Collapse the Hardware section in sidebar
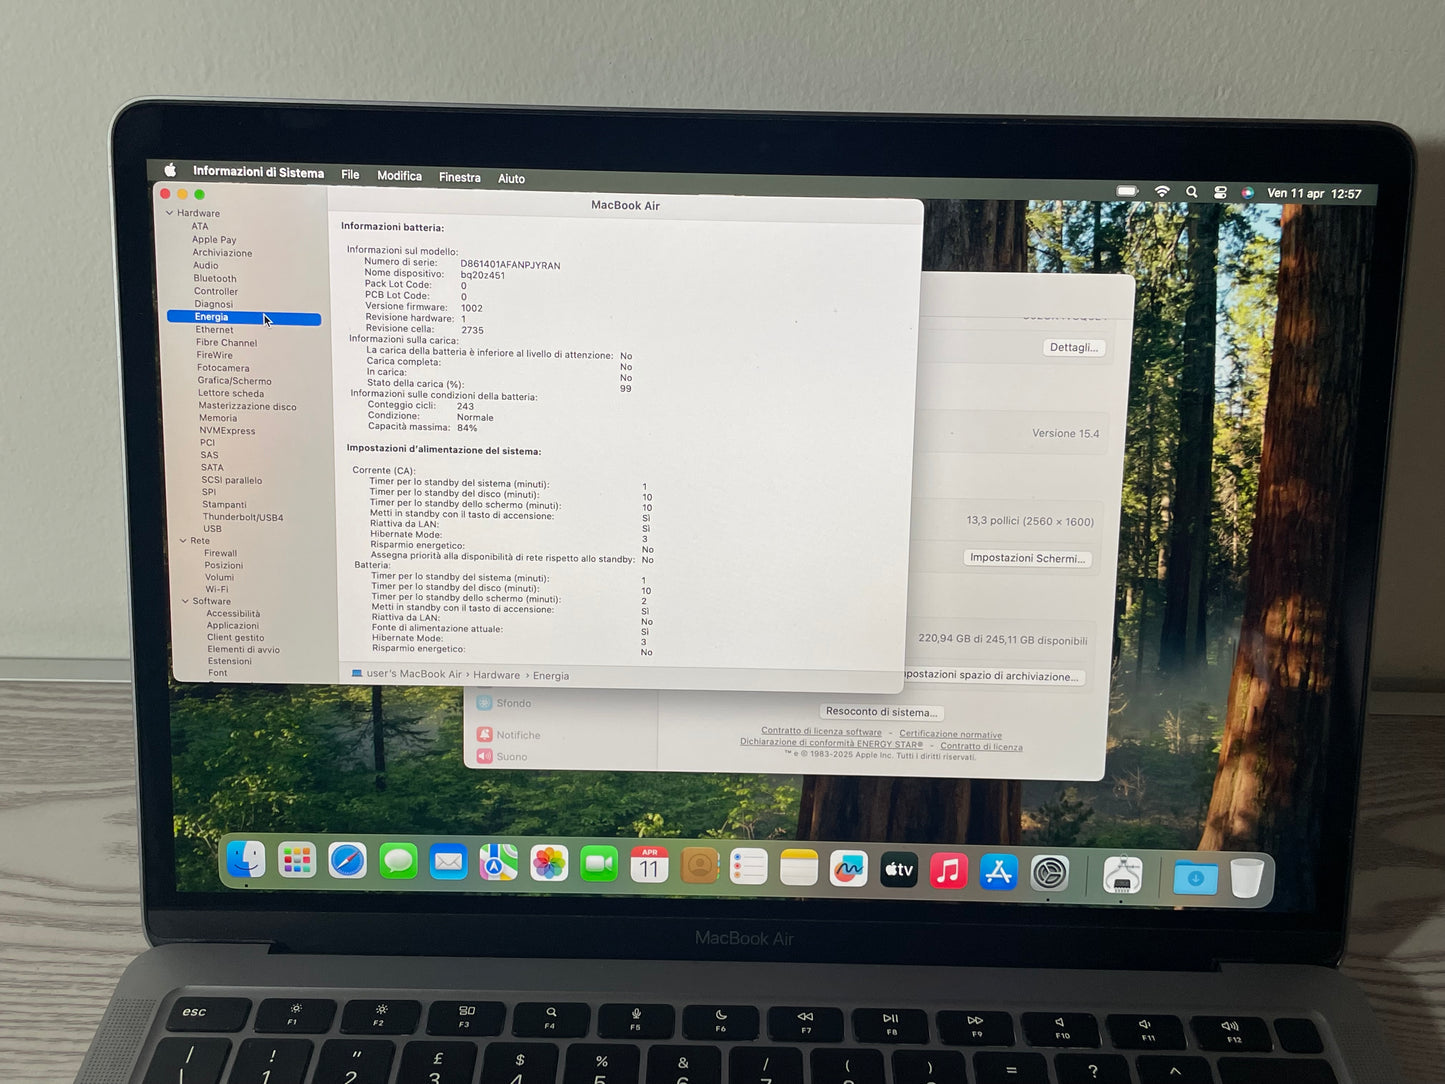Viewport: 1445px width, 1084px height. tap(170, 213)
